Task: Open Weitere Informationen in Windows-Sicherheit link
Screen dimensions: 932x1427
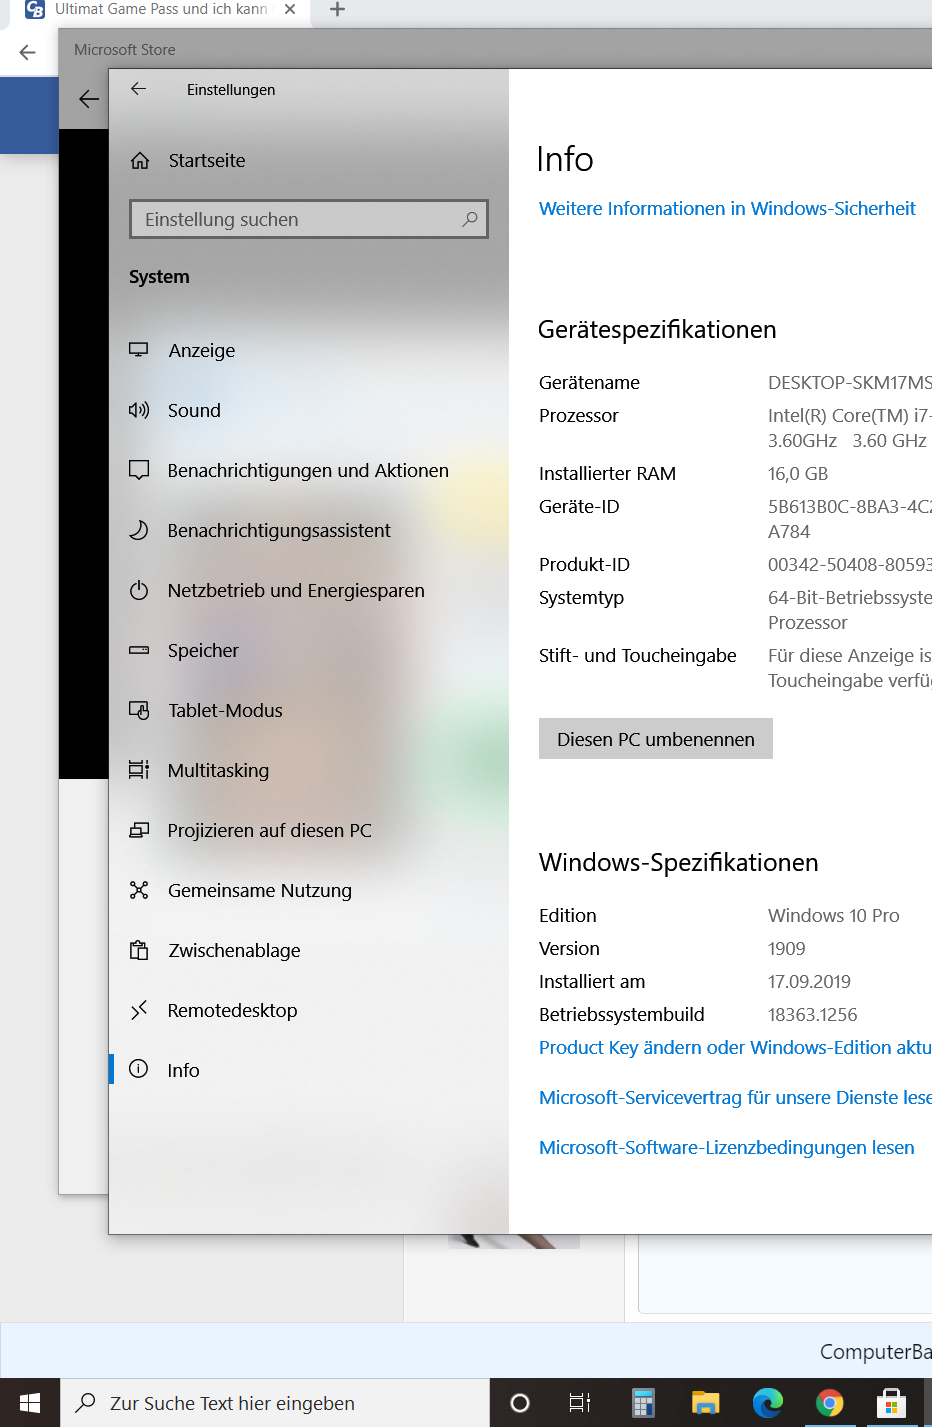Action: (727, 208)
